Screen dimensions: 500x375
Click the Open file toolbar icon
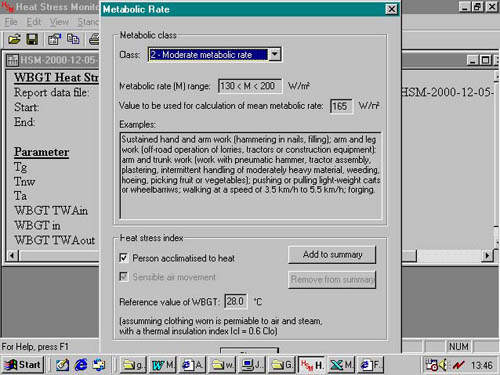coord(14,39)
